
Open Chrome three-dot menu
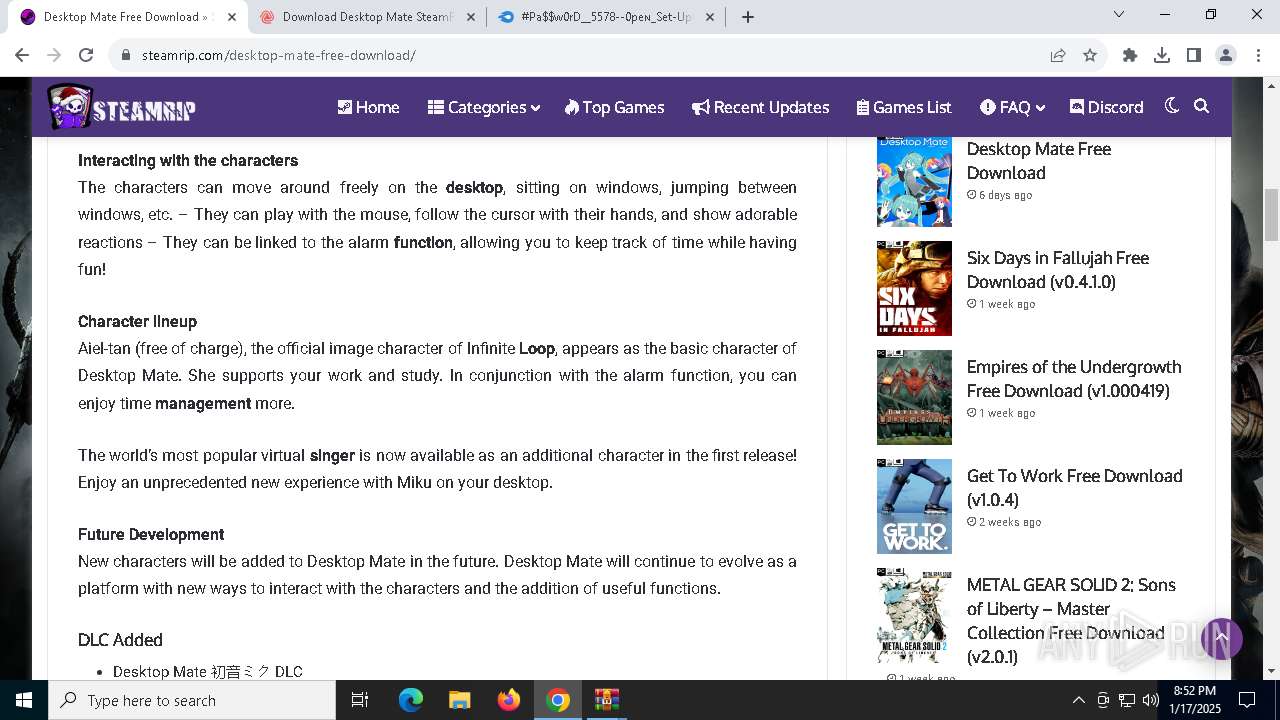click(x=1257, y=55)
